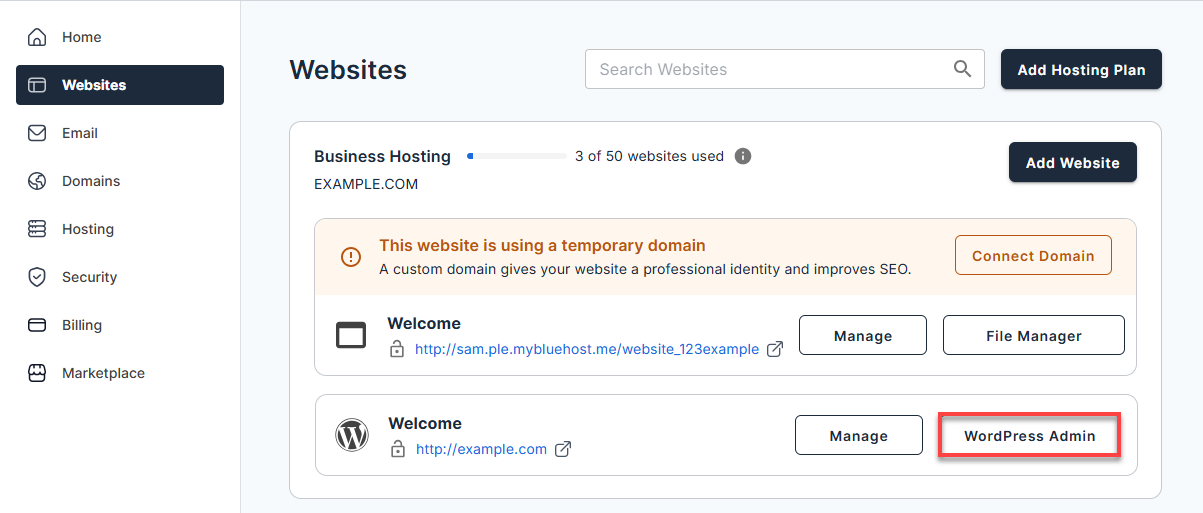Click the Billing card icon

point(37,325)
